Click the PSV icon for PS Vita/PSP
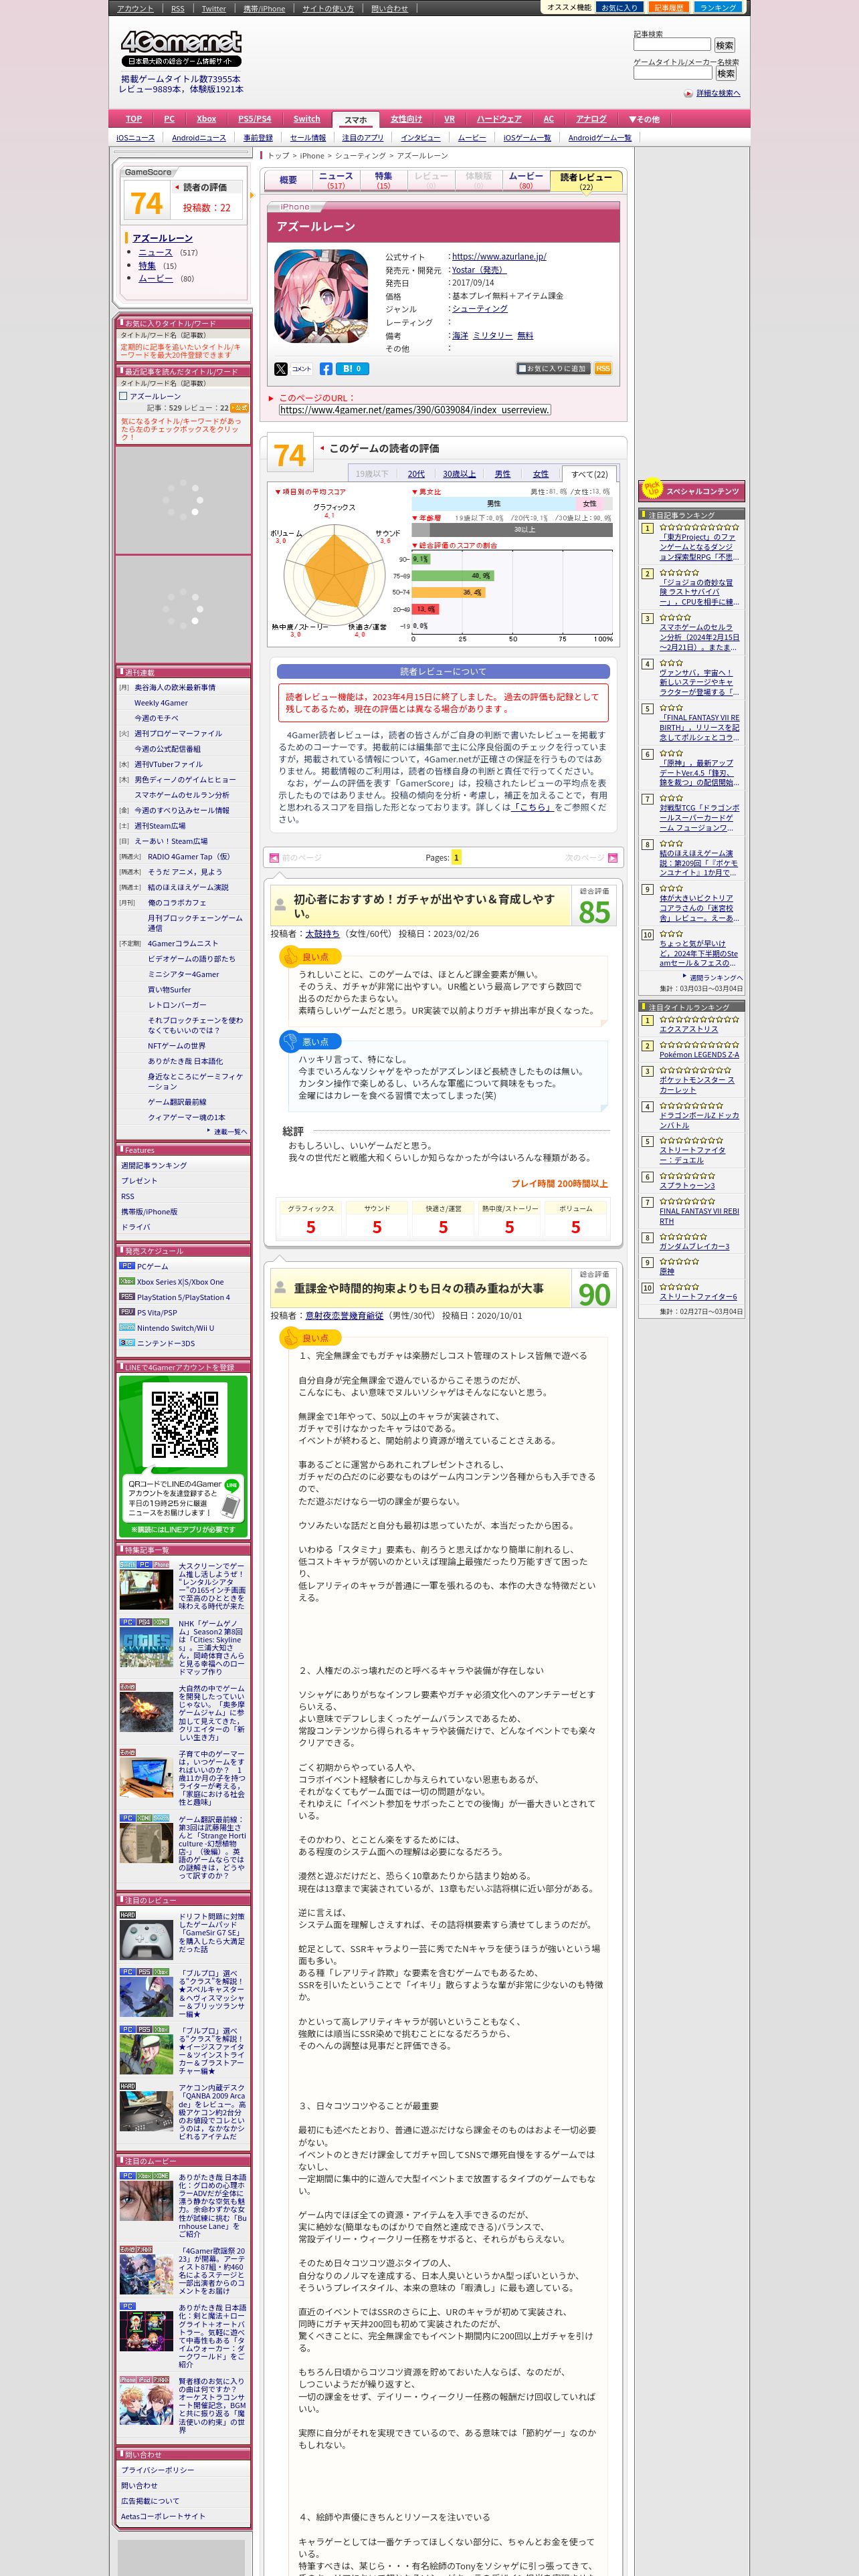This screenshot has height=2576, width=859. (127, 1312)
